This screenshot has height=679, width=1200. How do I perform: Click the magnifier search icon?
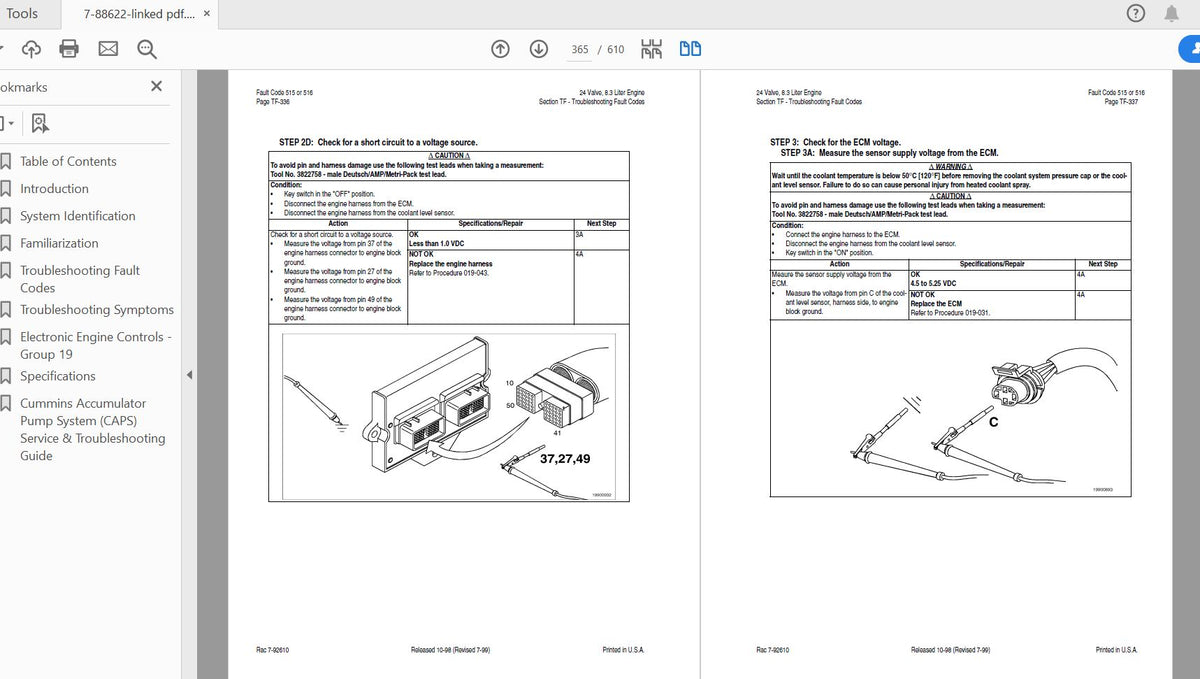tap(147, 49)
